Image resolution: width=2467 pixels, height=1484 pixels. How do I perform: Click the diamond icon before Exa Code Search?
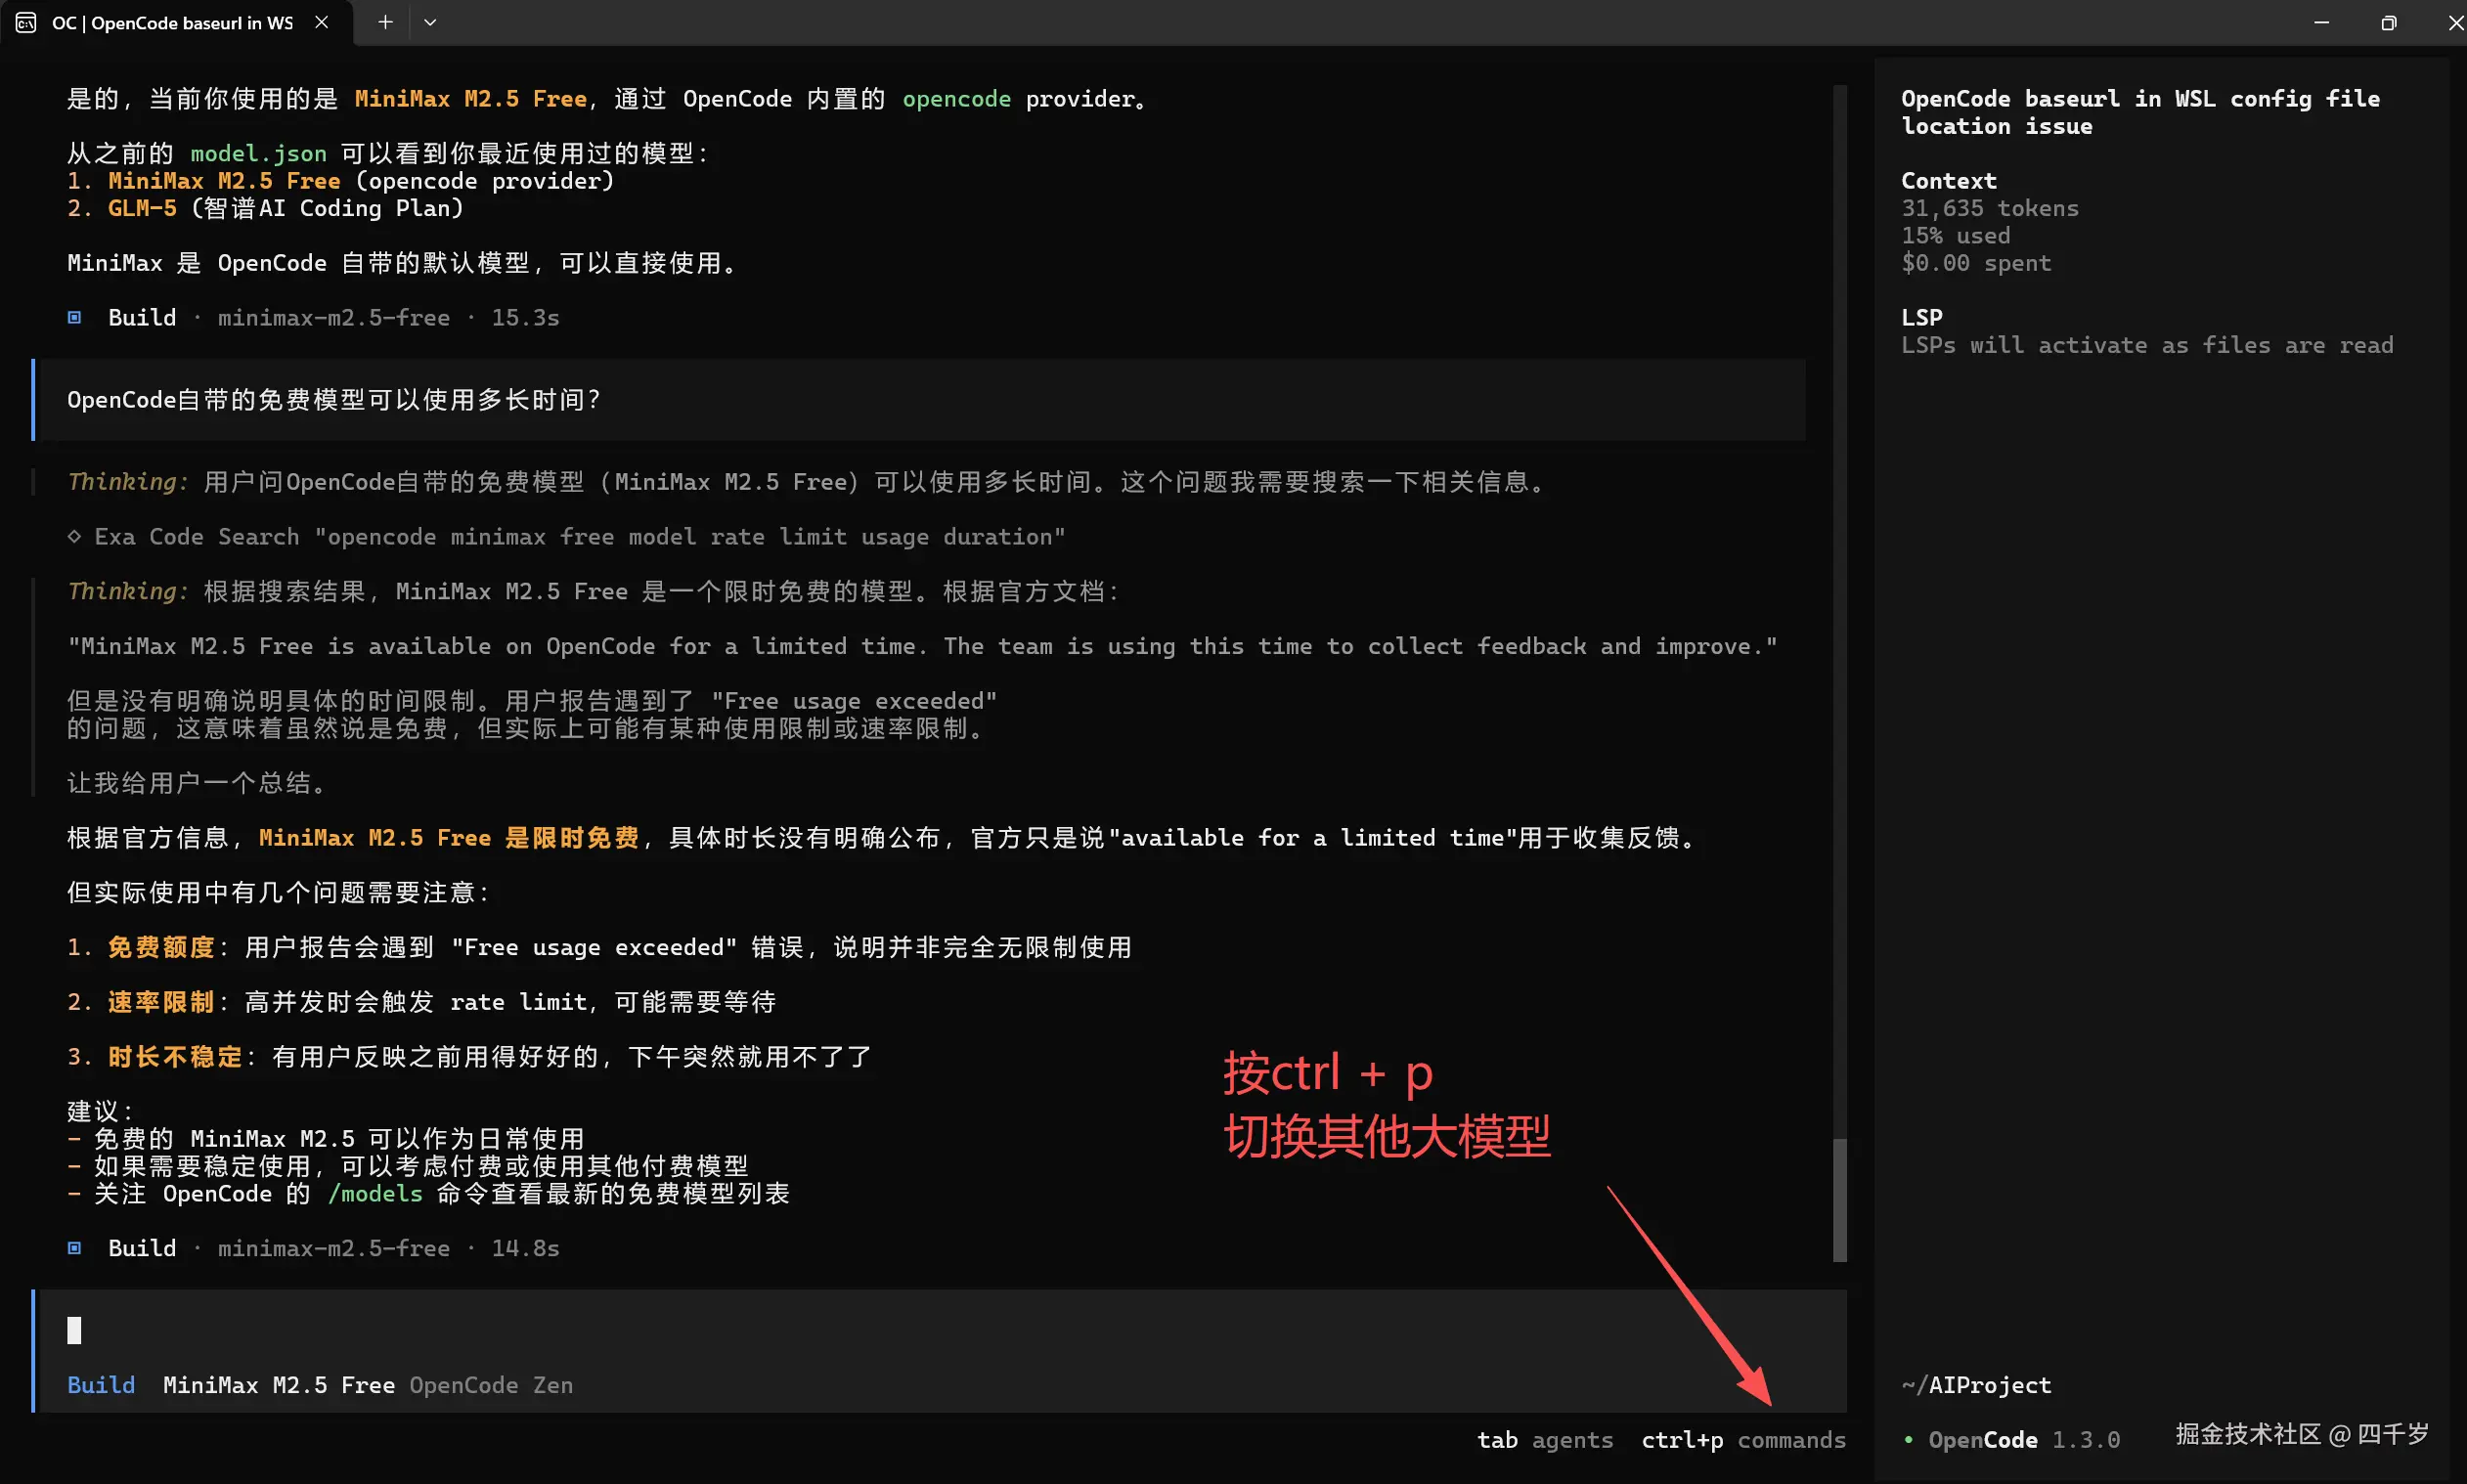point(75,537)
